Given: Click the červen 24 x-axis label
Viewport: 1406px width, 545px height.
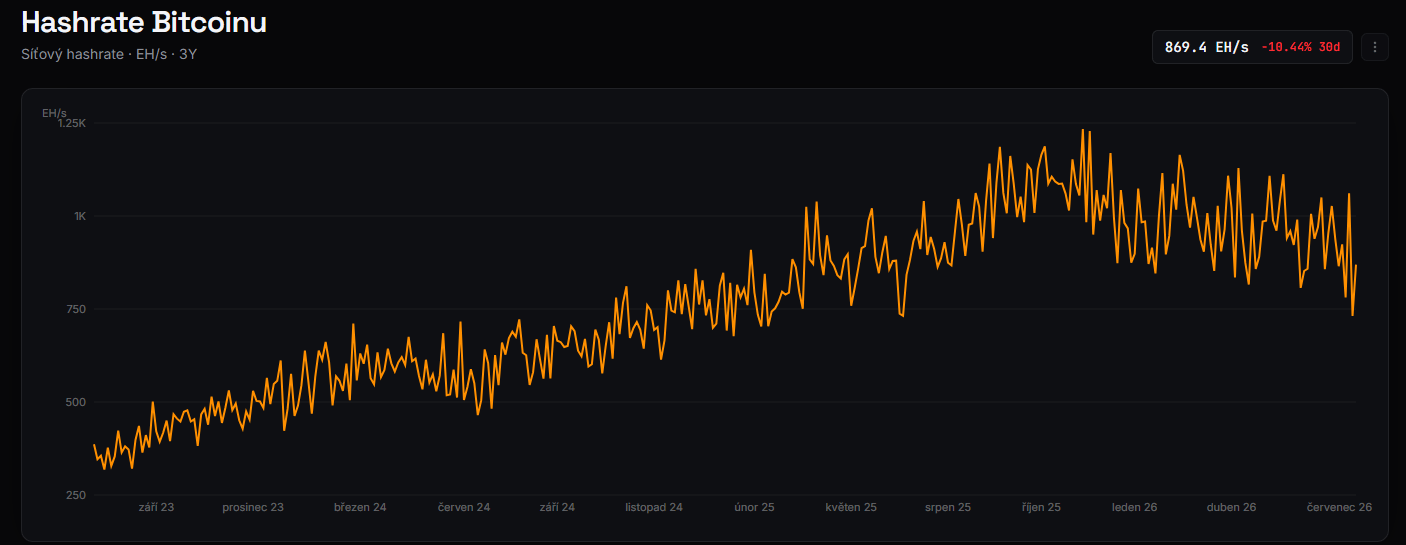Looking at the screenshot, I should 464,507.
